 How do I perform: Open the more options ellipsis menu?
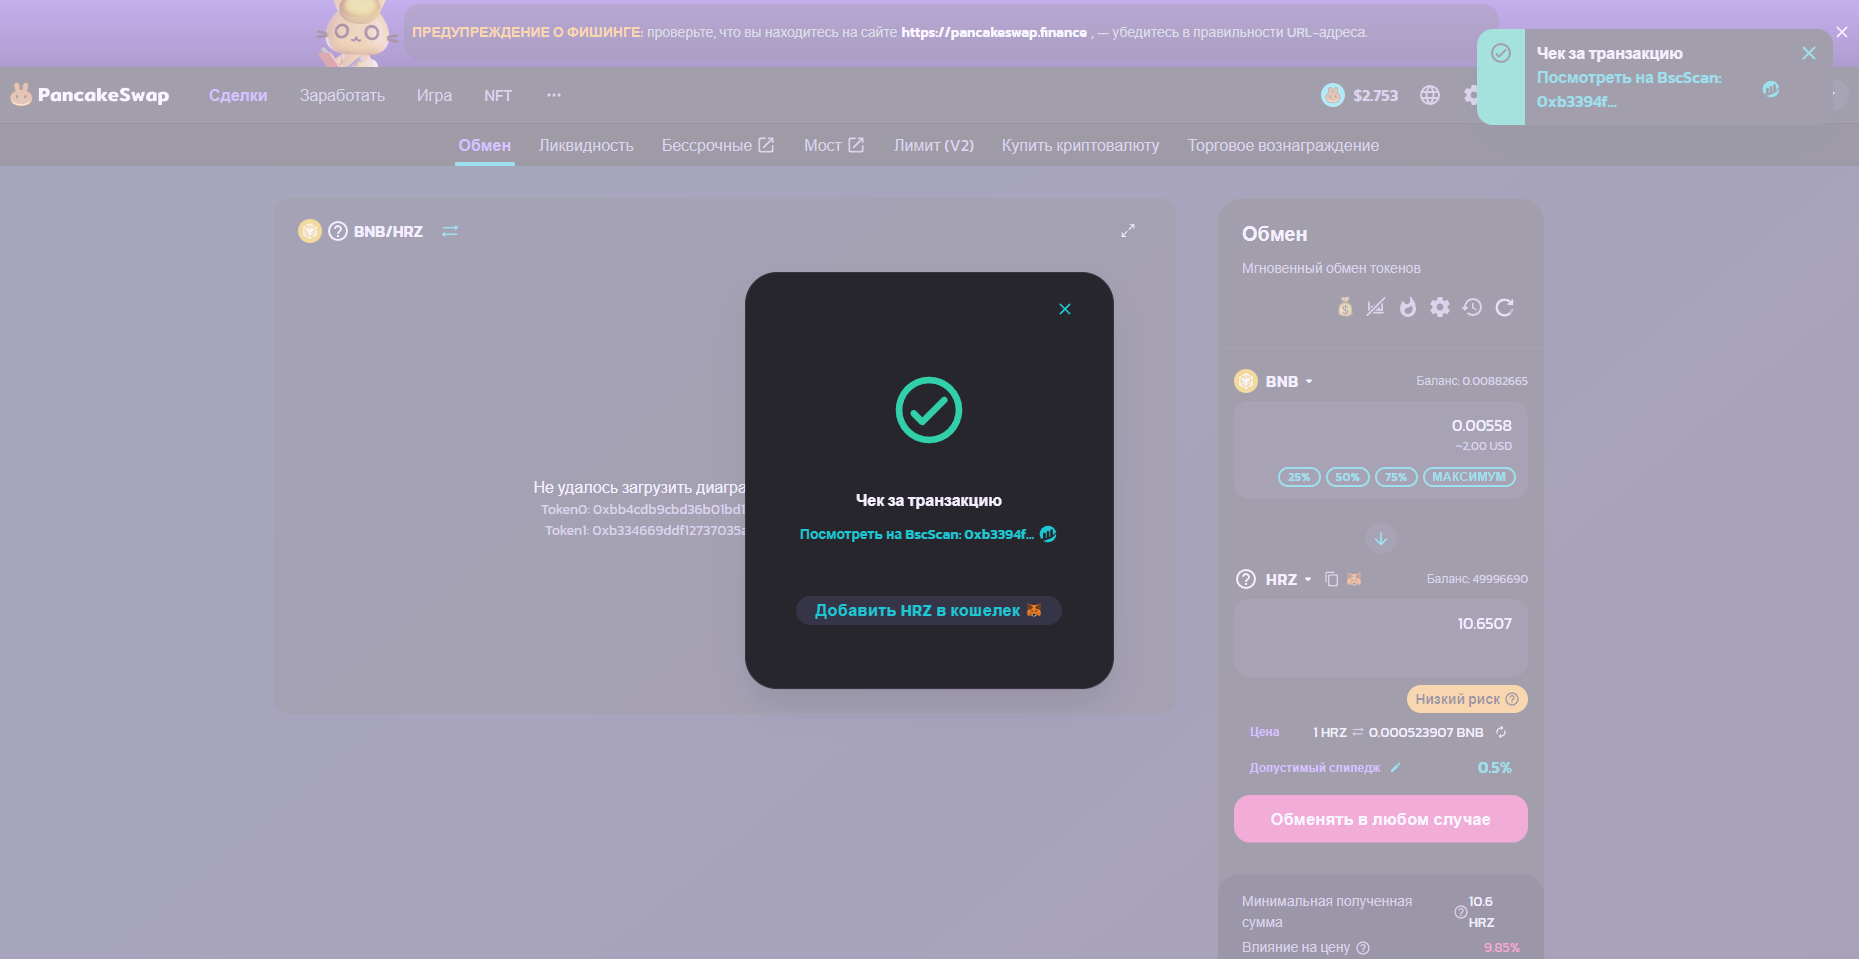click(x=554, y=95)
